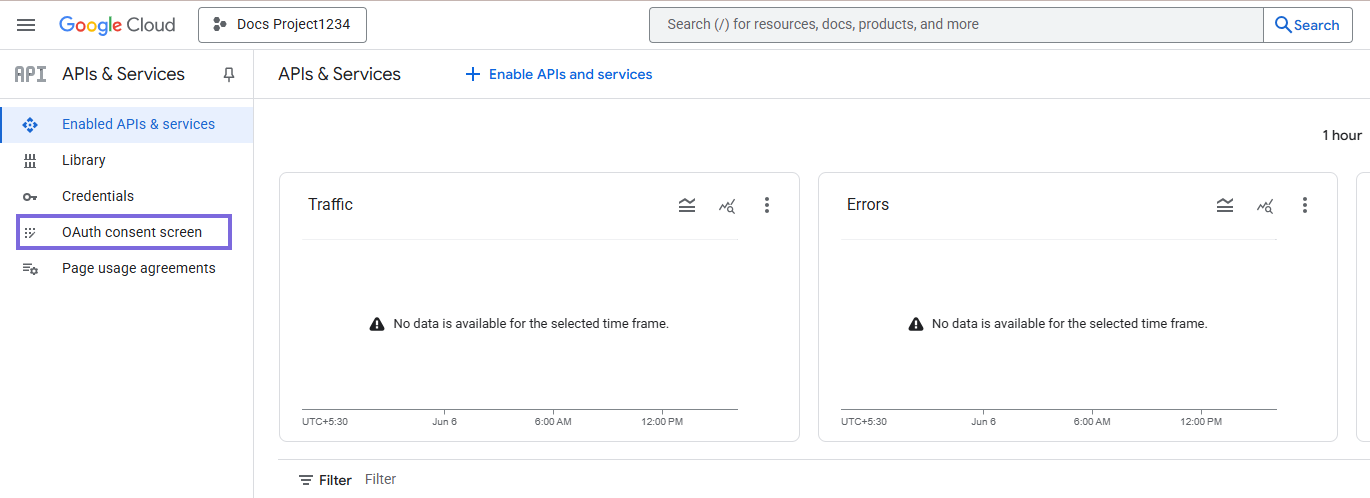This screenshot has height=498, width=1370.
Task: Explore Traffic chart metrics icon
Action: 727,205
